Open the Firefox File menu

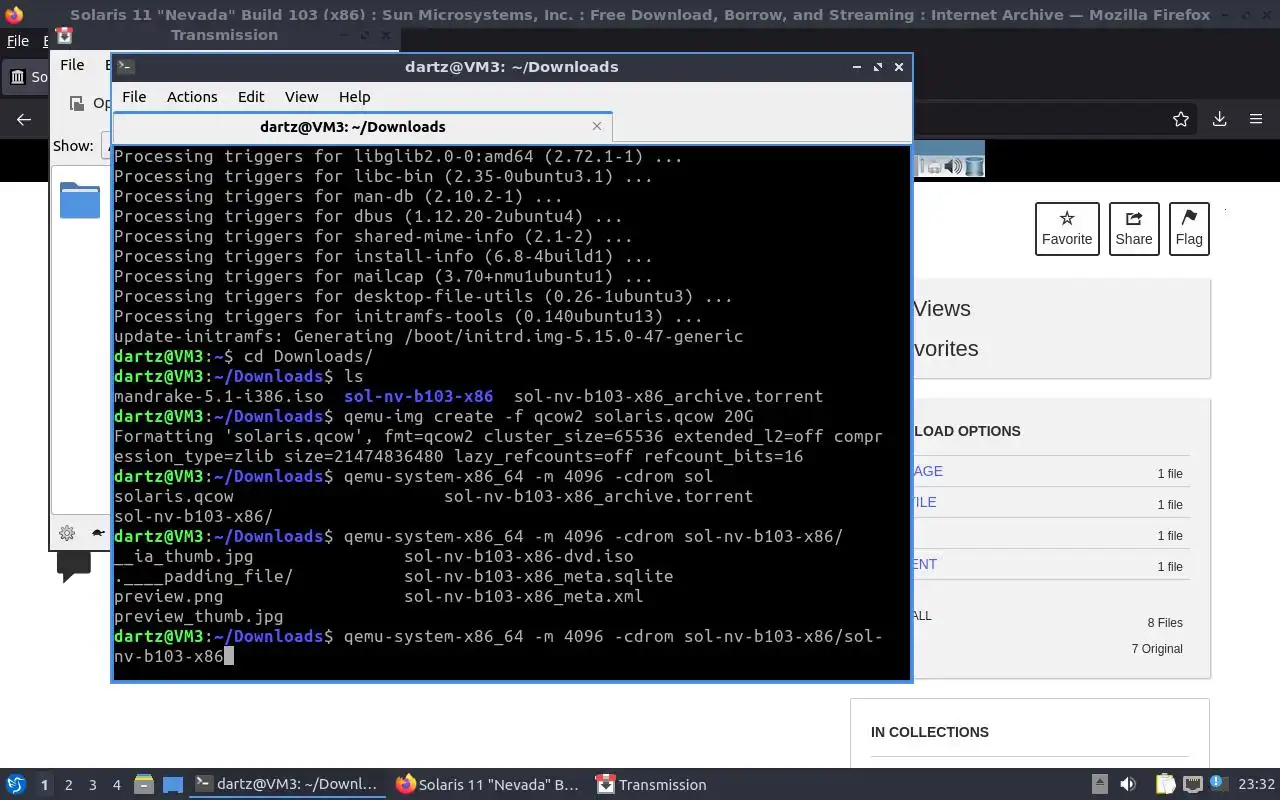pyautogui.click(x=18, y=41)
